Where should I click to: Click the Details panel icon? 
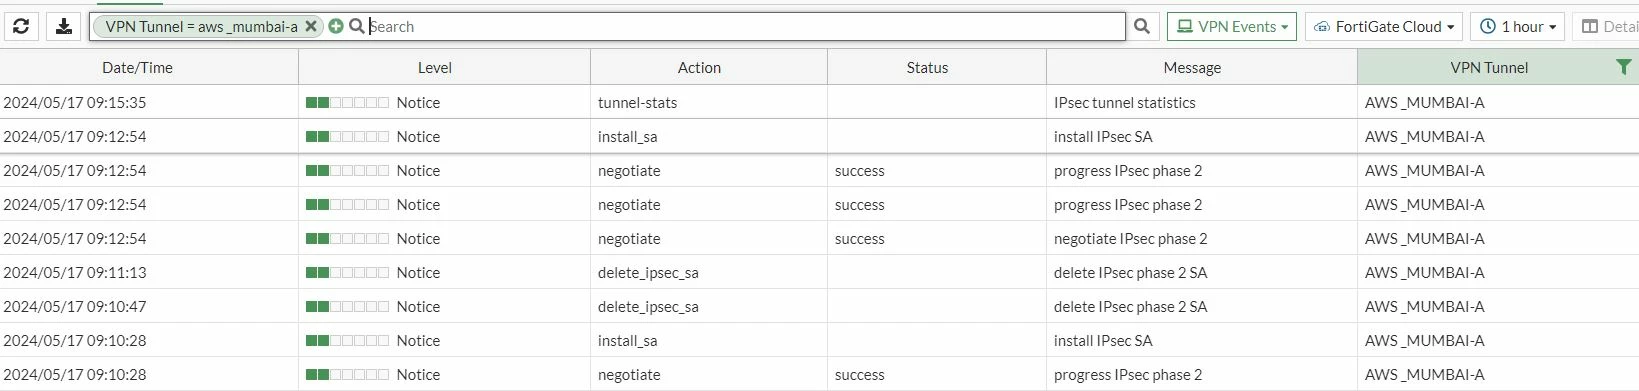[1590, 27]
